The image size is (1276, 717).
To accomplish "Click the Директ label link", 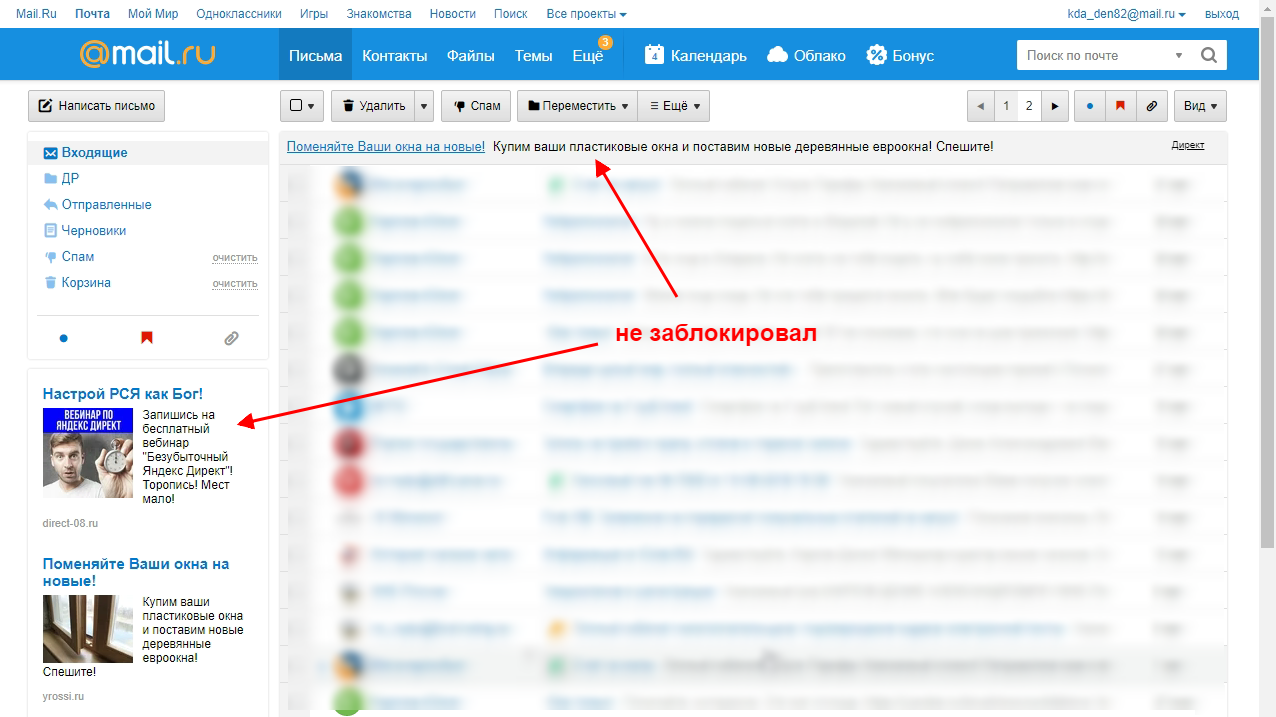I will point(1188,146).
